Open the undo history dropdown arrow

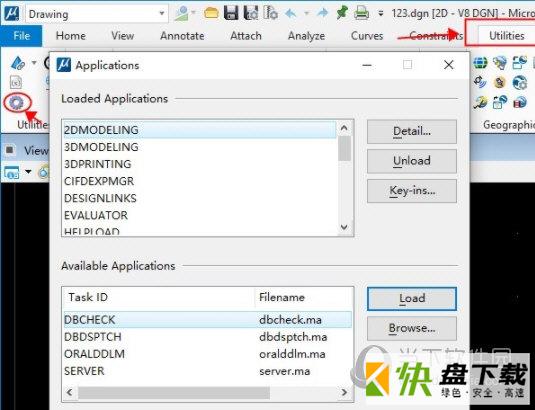point(306,14)
